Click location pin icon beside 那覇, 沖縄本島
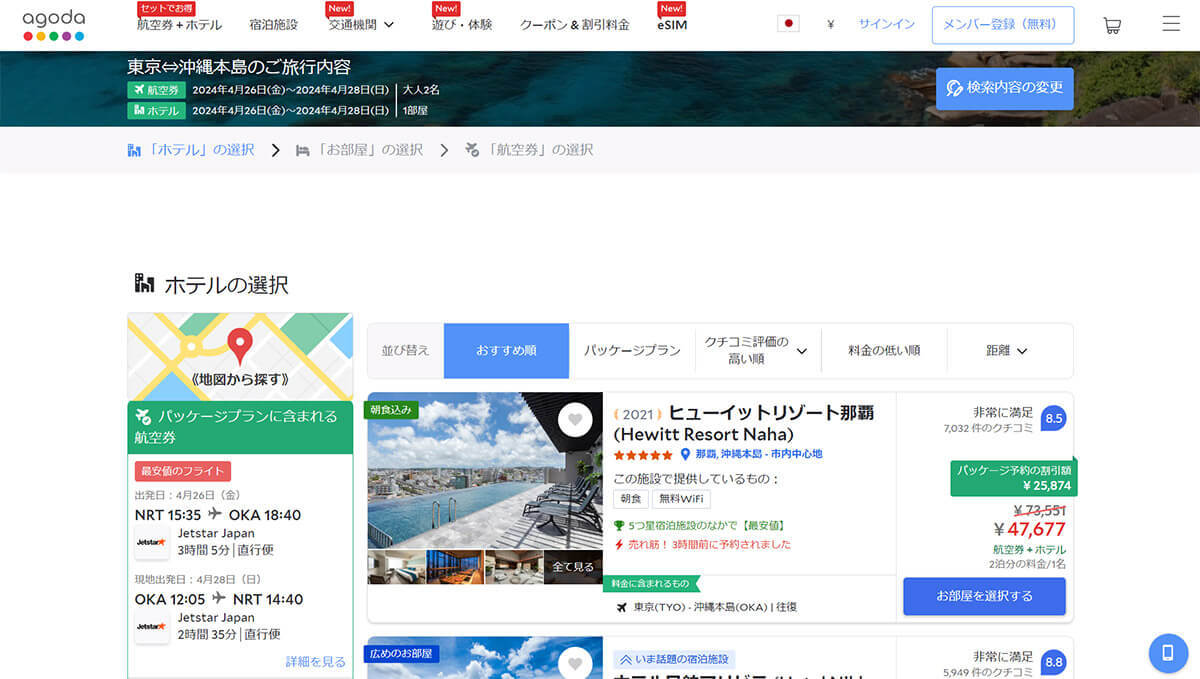 (686, 454)
